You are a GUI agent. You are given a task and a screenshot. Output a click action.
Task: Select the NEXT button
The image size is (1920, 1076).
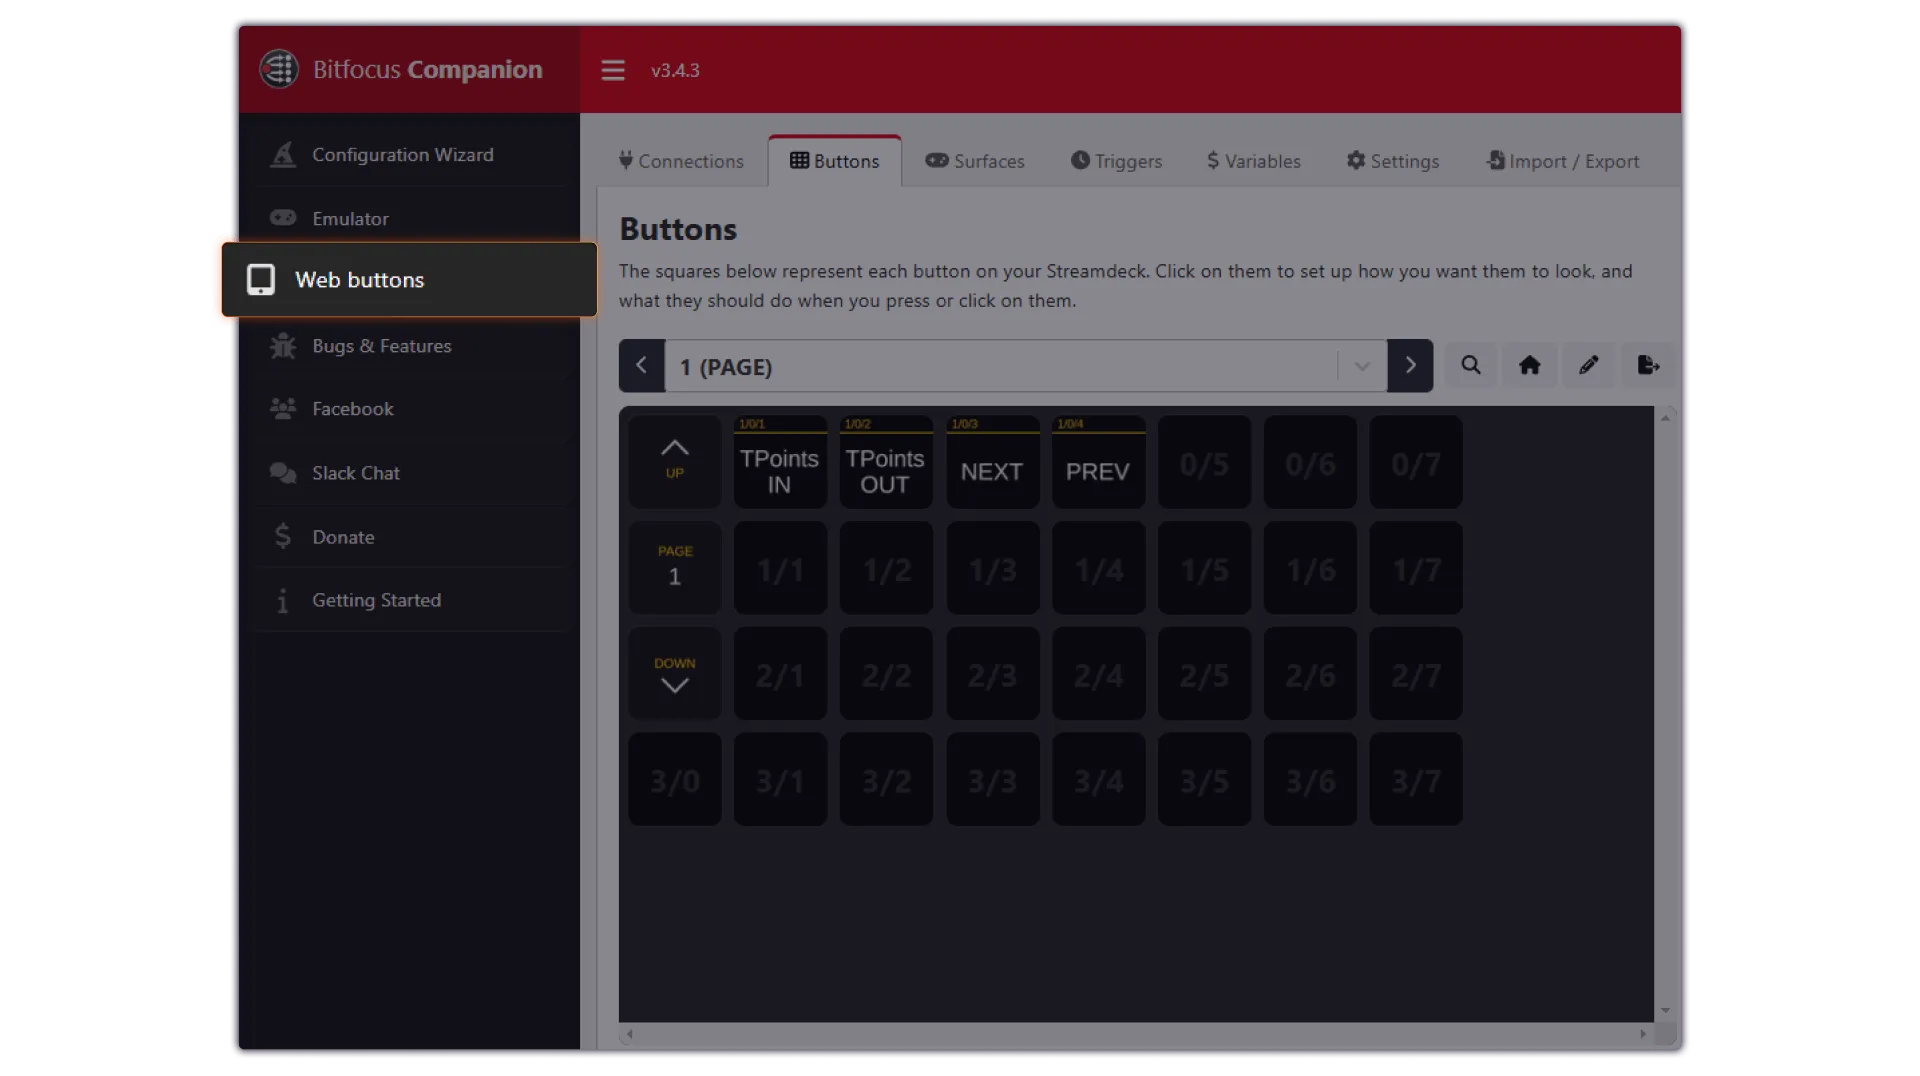pos(993,462)
